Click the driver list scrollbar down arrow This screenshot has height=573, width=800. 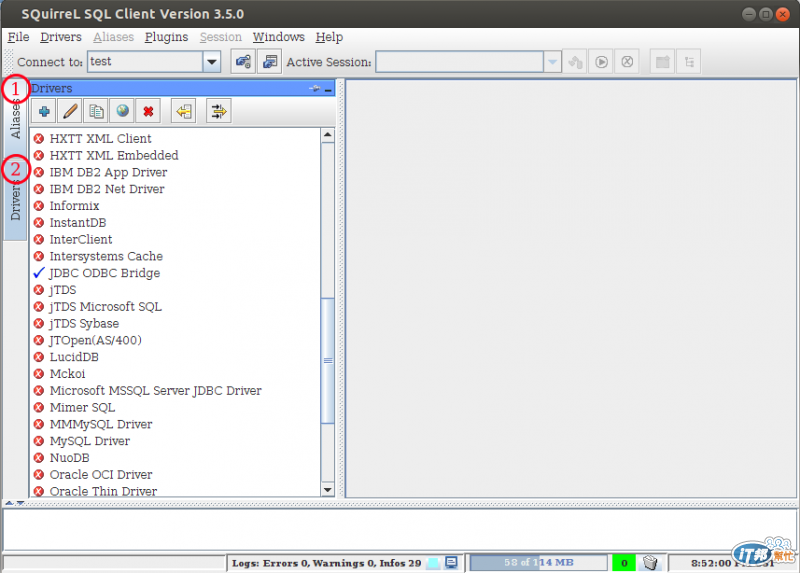click(328, 490)
